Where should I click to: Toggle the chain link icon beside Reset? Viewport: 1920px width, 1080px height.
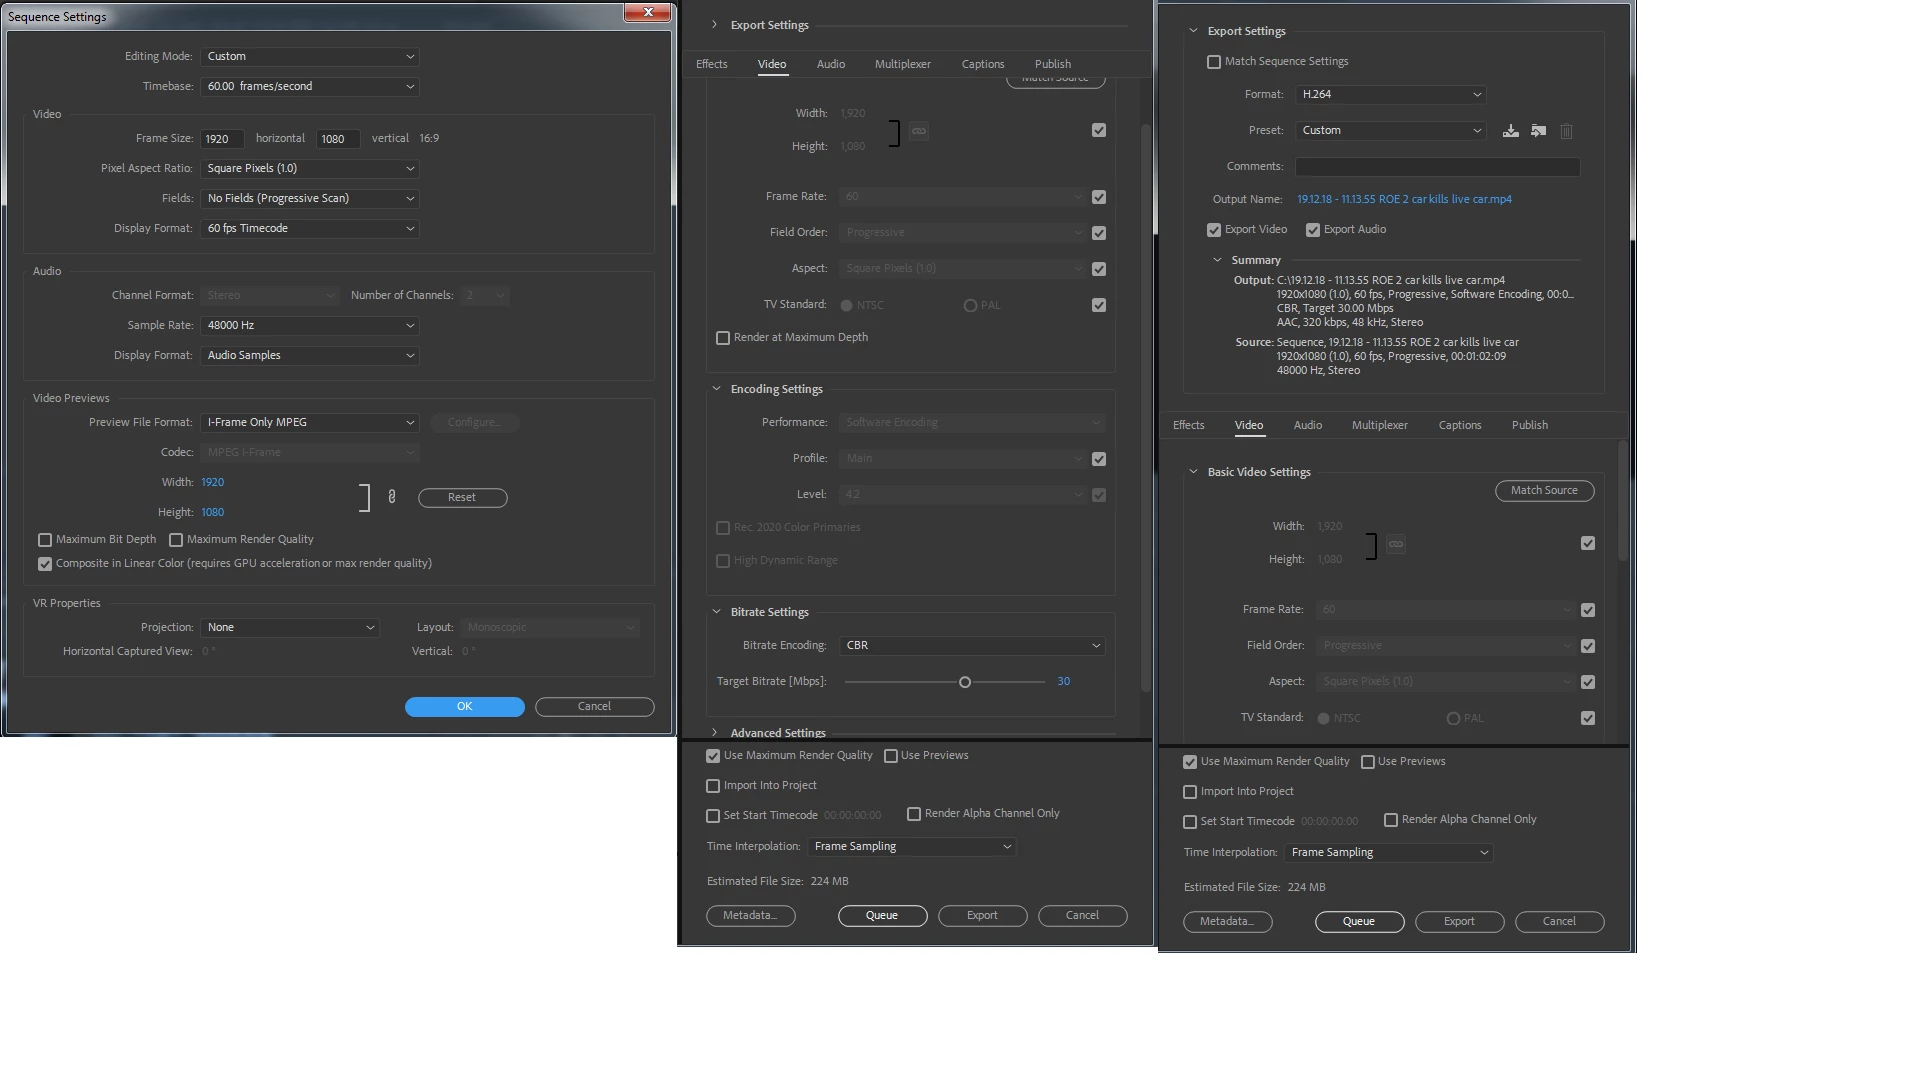392,497
